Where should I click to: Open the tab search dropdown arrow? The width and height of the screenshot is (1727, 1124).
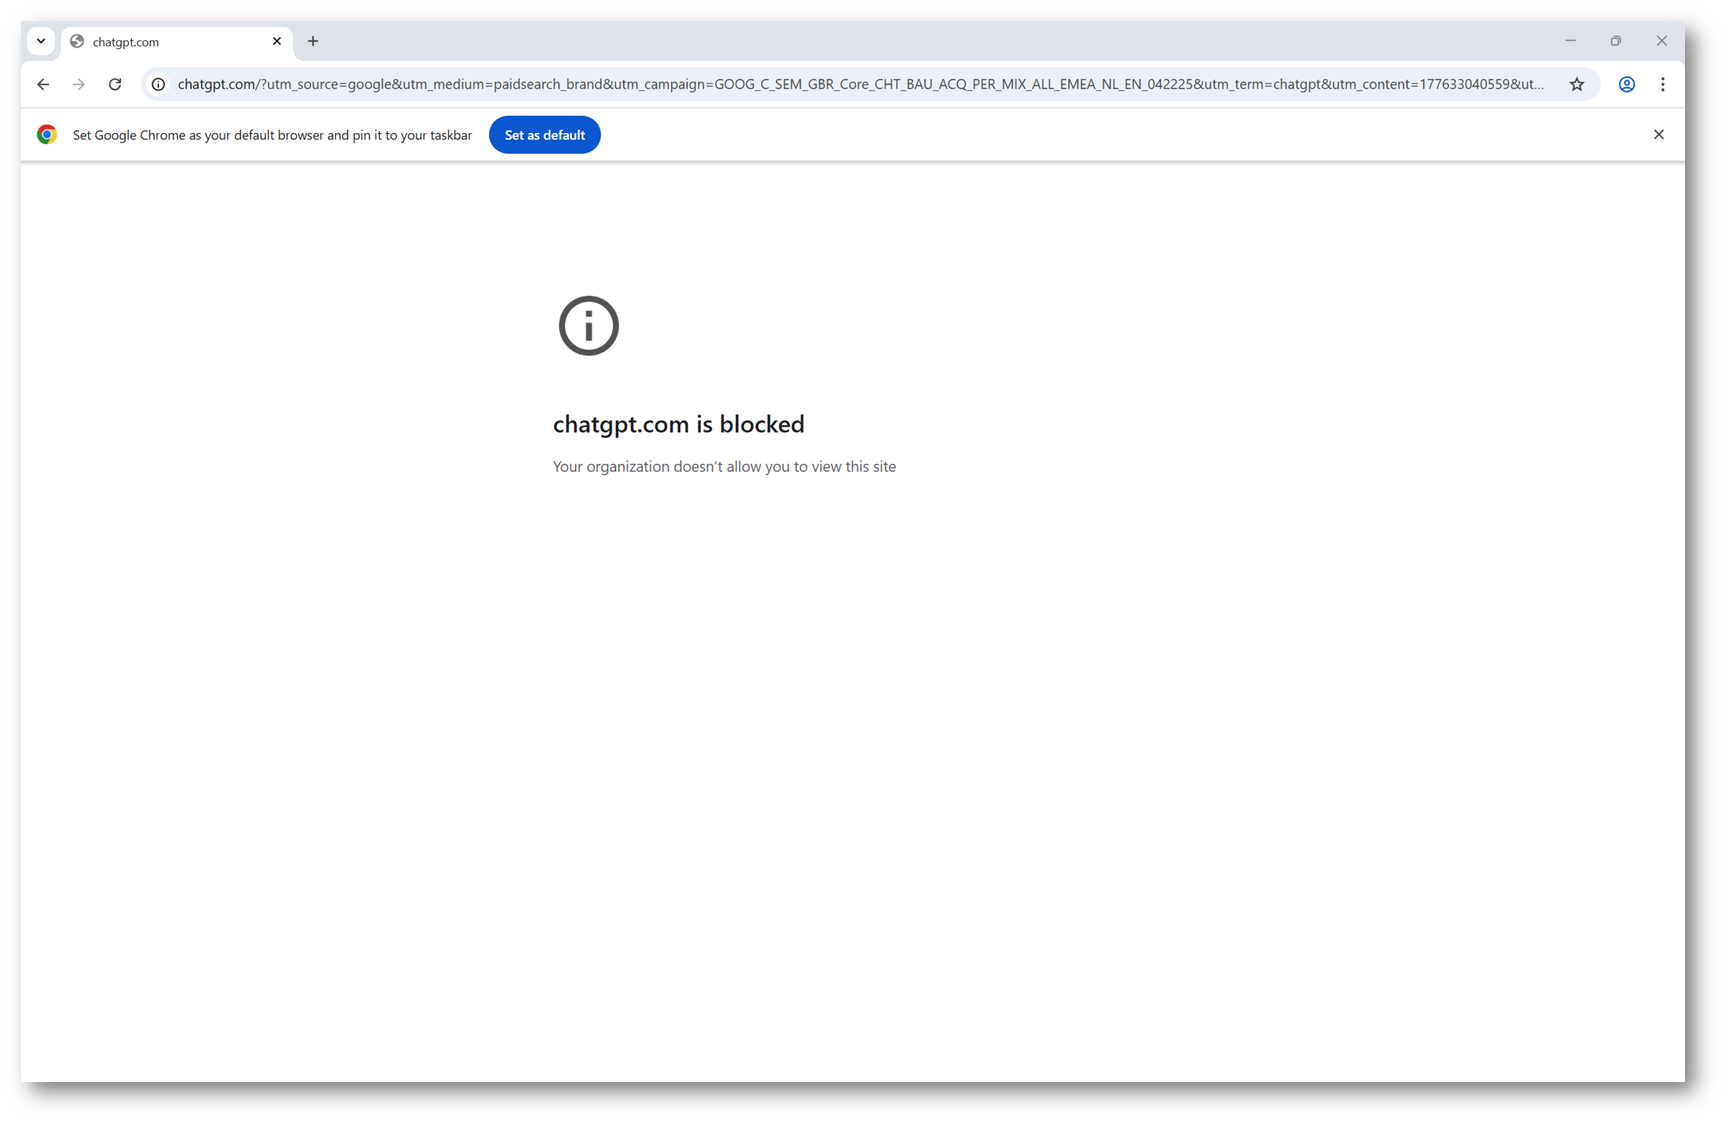coord(41,41)
